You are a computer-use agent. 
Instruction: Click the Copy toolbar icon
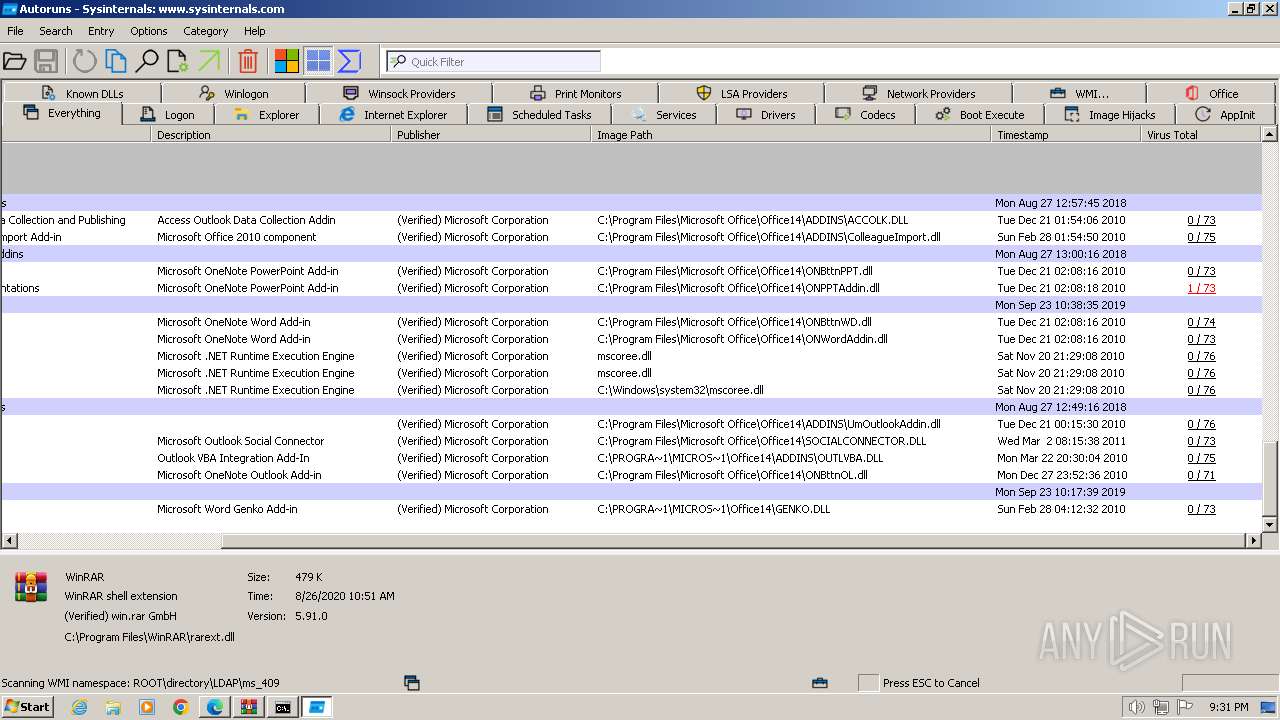pyautogui.click(x=116, y=61)
